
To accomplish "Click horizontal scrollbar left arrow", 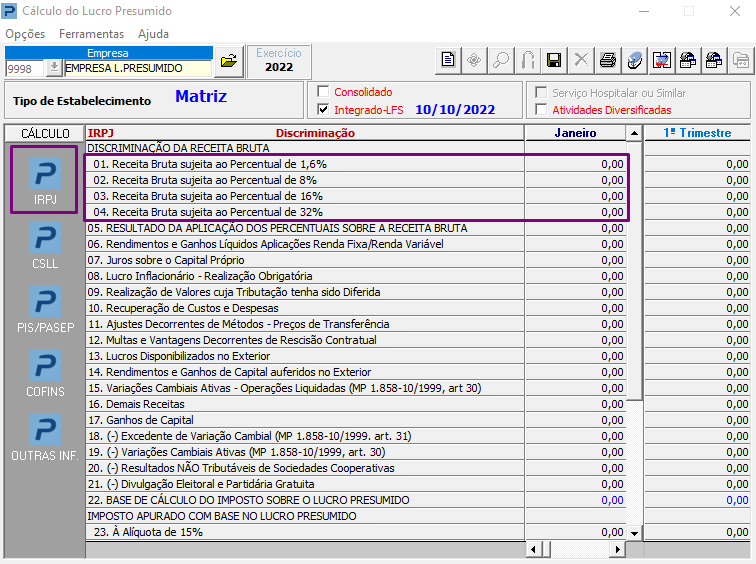I will coord(533,549).
